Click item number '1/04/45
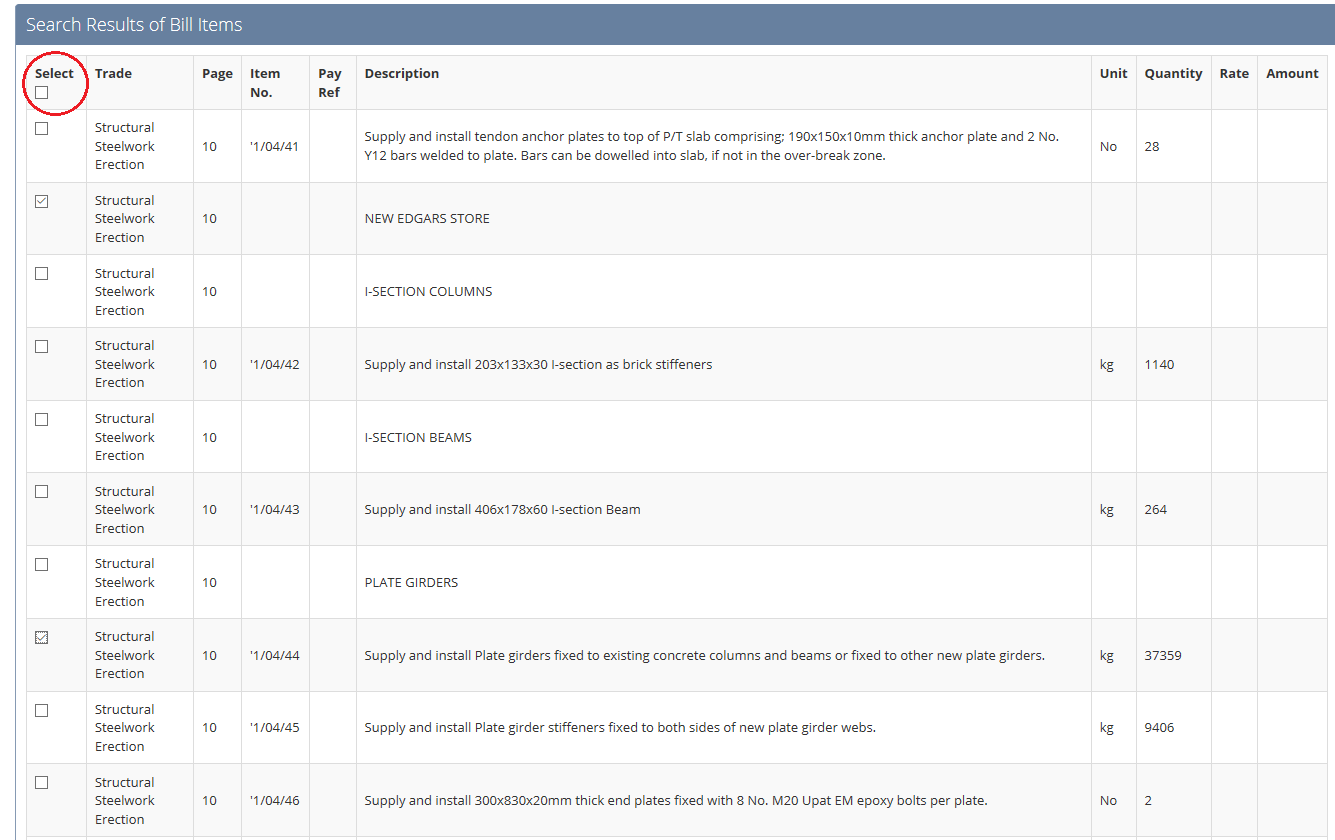Image resolution: width=1335 pixels, height=840 pixels. click(275, 727)
